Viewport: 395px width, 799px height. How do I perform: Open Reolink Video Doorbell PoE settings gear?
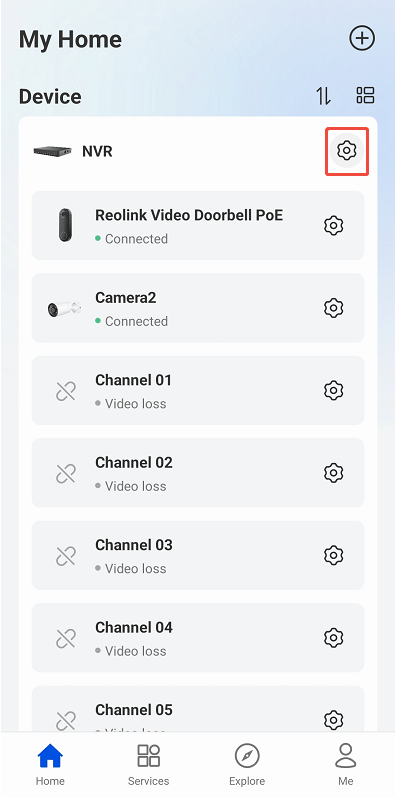pos(334,225)
